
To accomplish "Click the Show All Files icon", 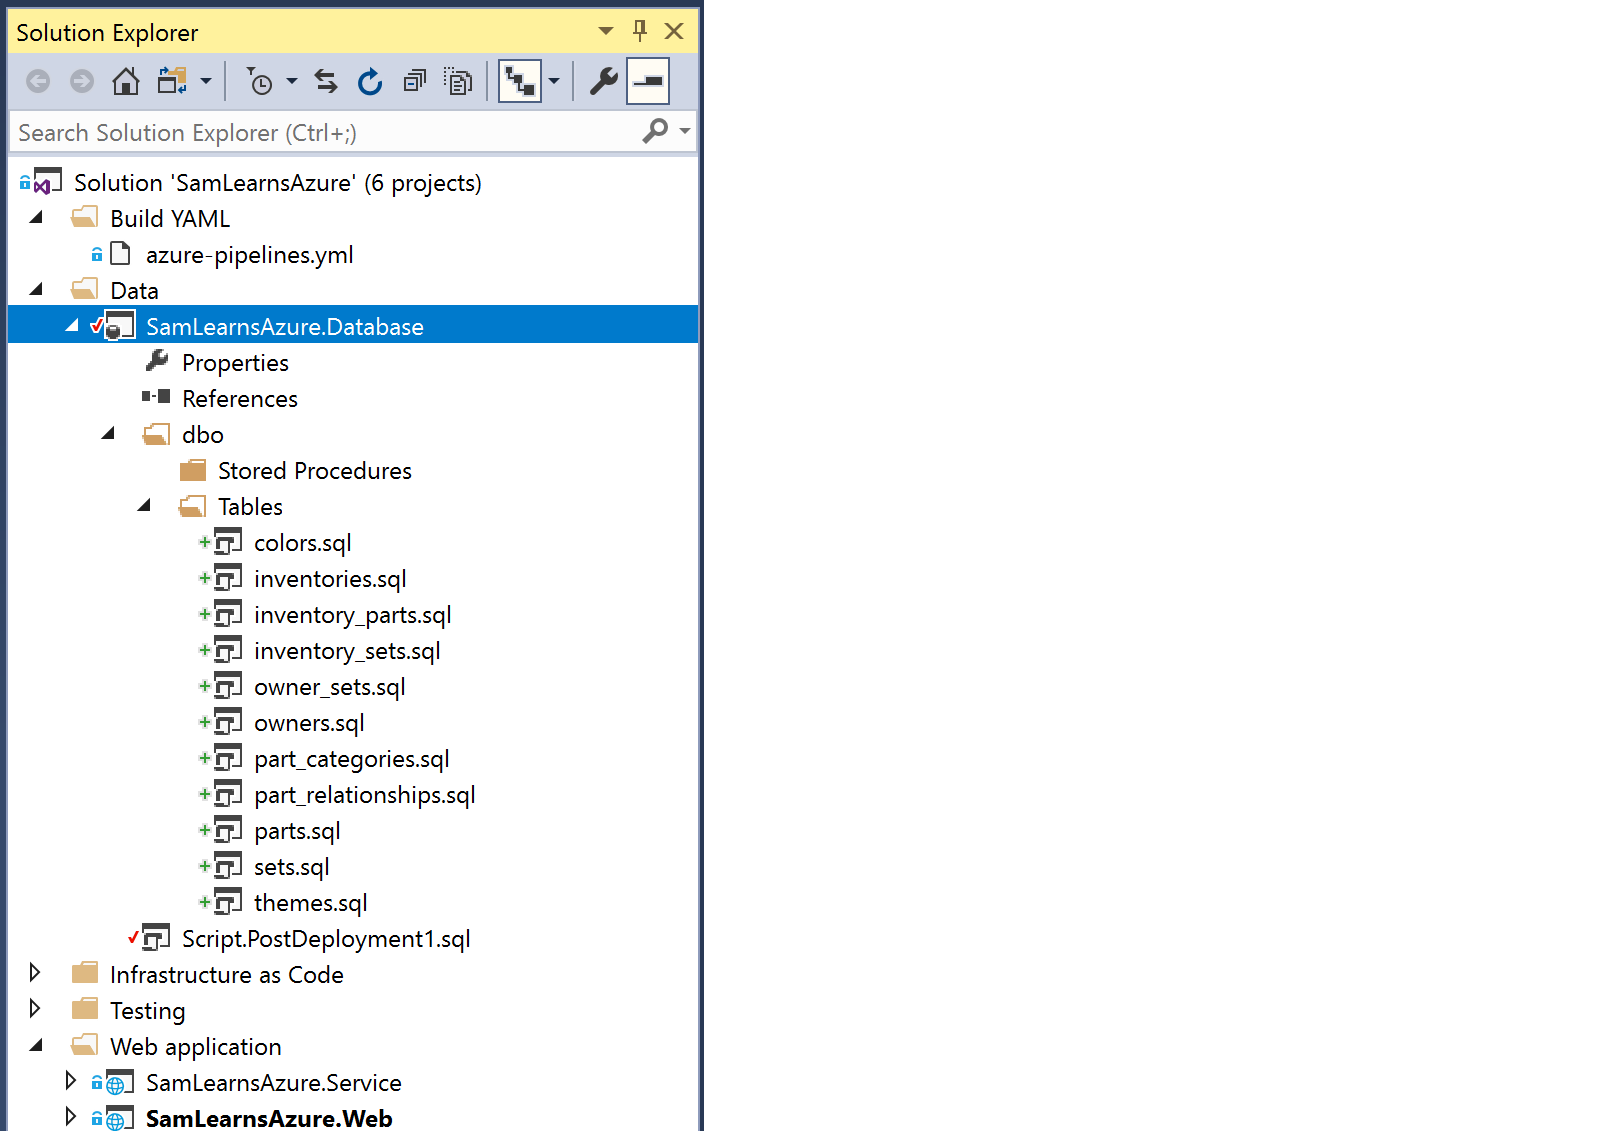I will pos(458,81).
